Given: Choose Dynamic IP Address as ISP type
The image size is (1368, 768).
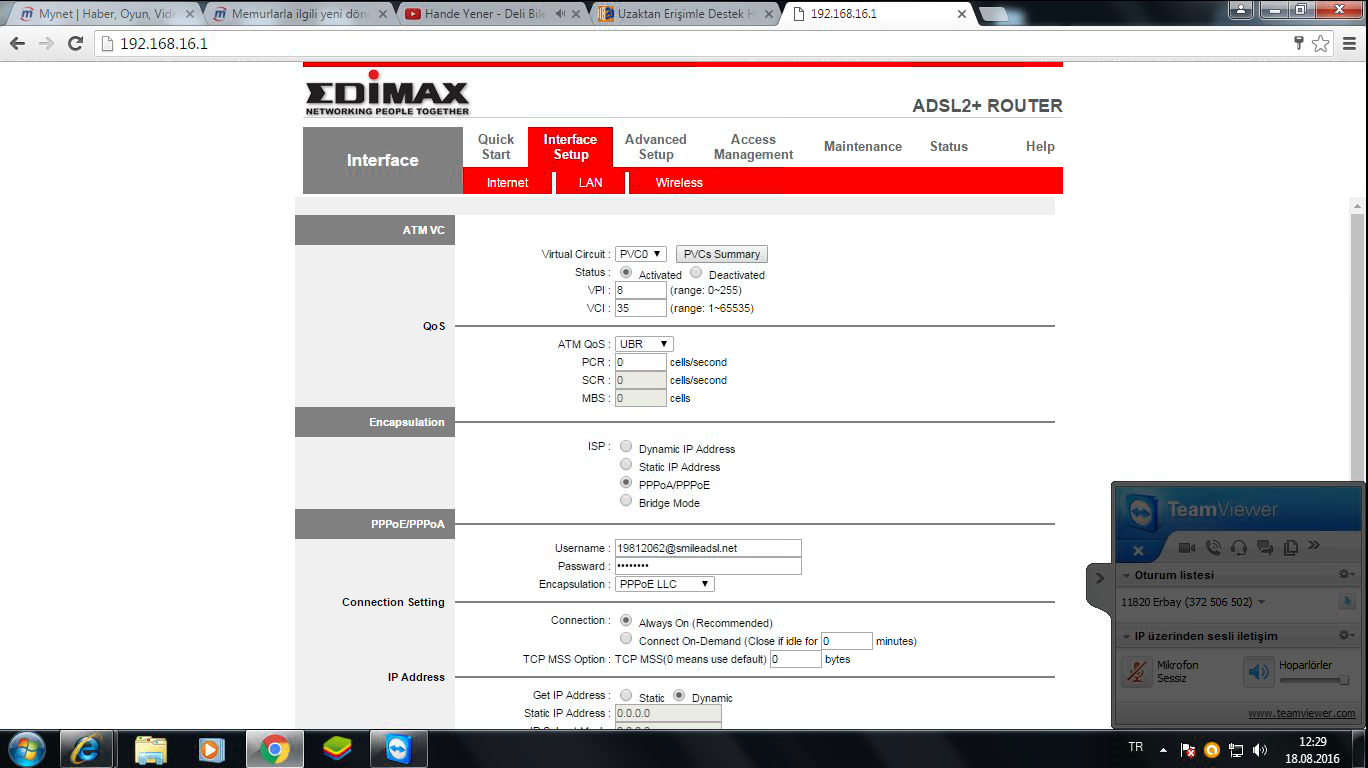Looking at the screenshot, I should click(626, 447).
